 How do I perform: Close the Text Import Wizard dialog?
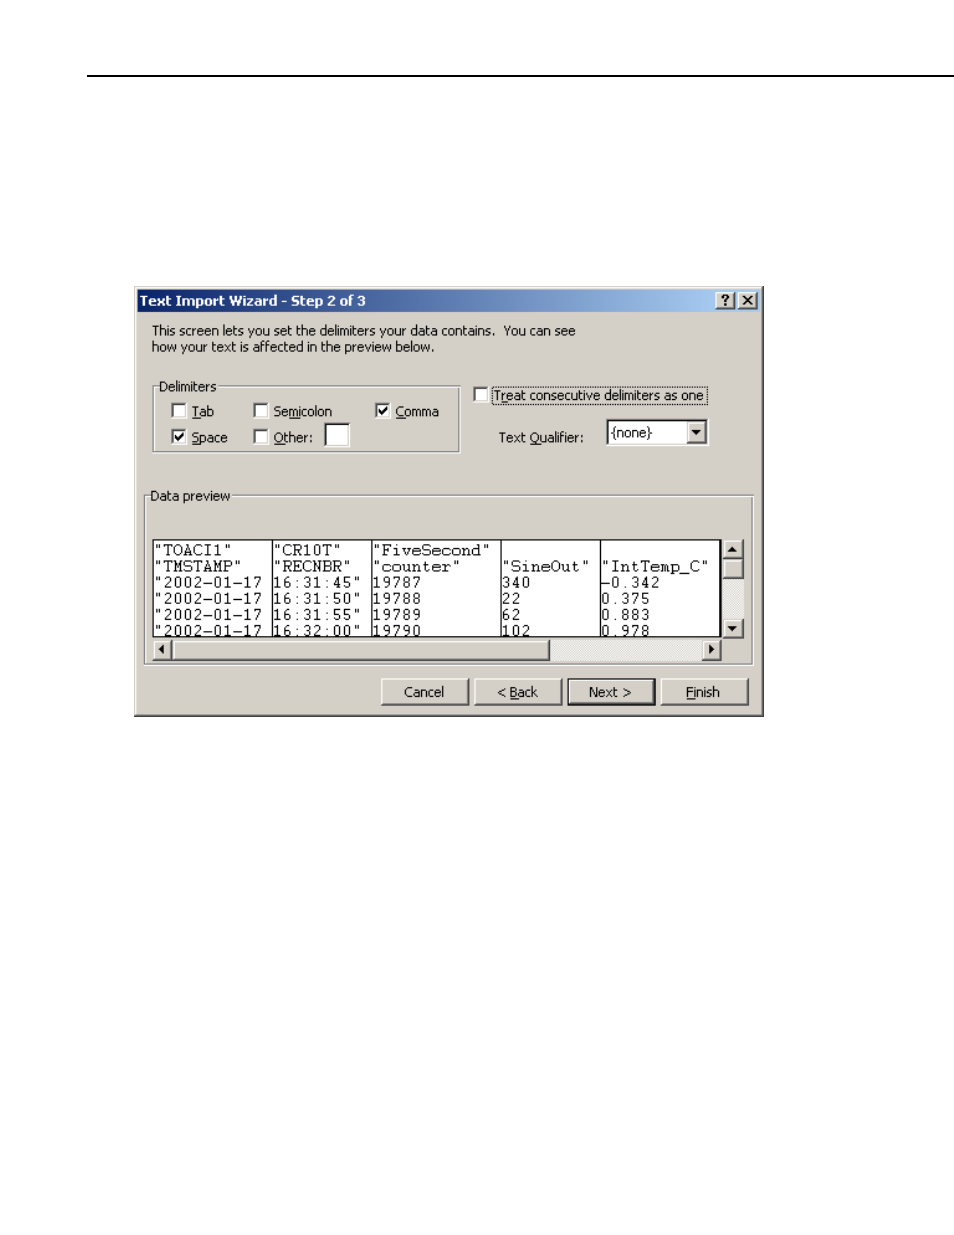pyautogui.click(x=748, y=301)
